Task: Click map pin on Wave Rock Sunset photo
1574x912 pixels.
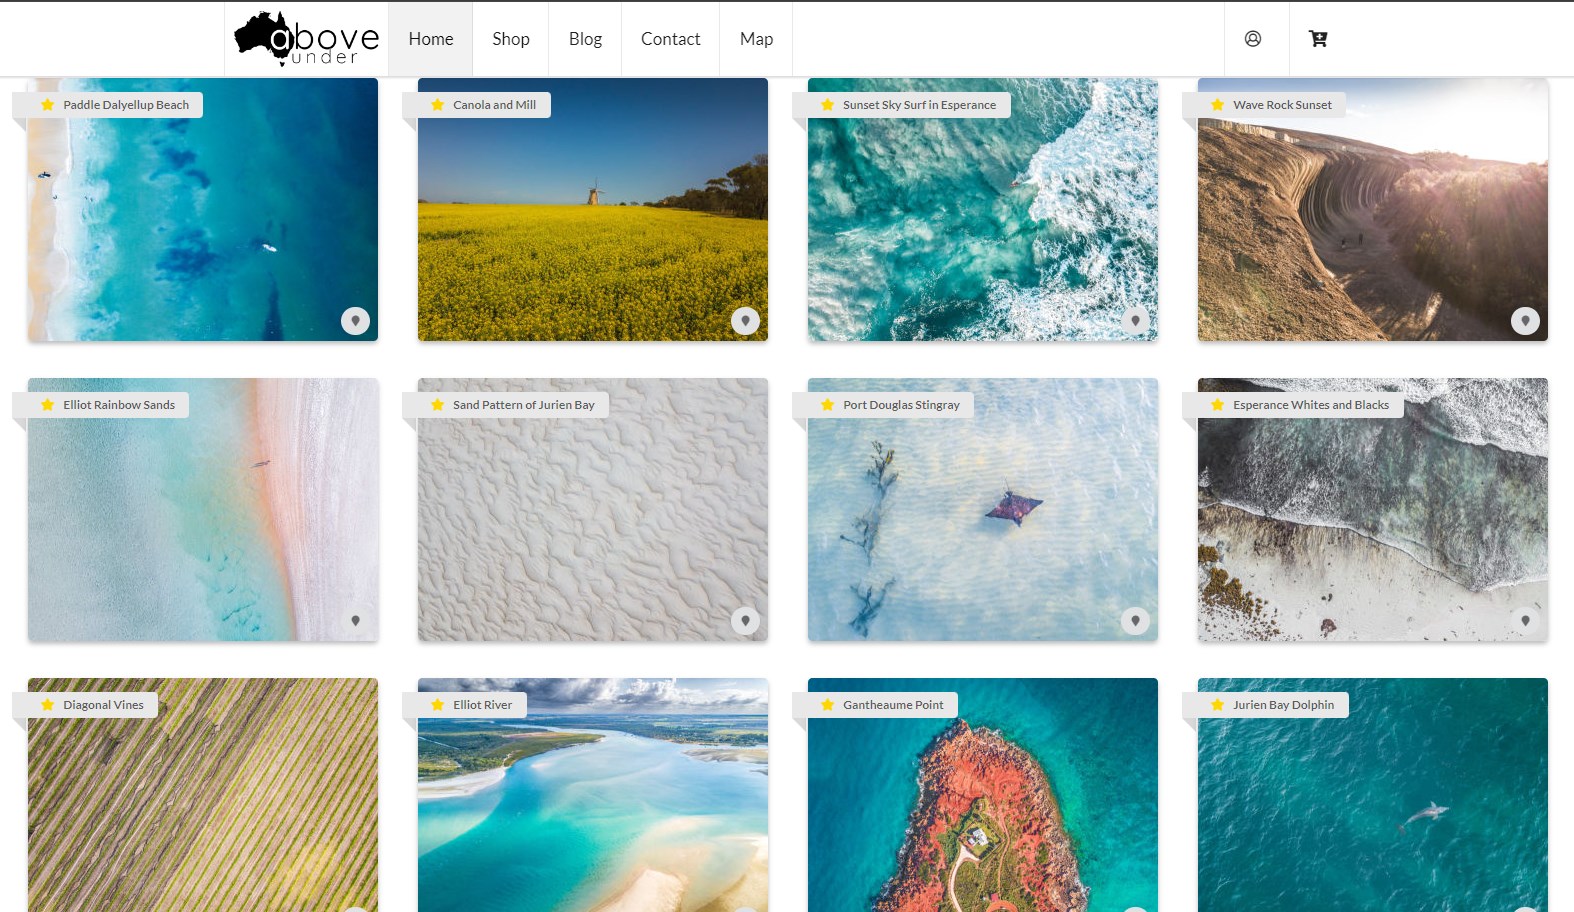Action: (1525, 321)
